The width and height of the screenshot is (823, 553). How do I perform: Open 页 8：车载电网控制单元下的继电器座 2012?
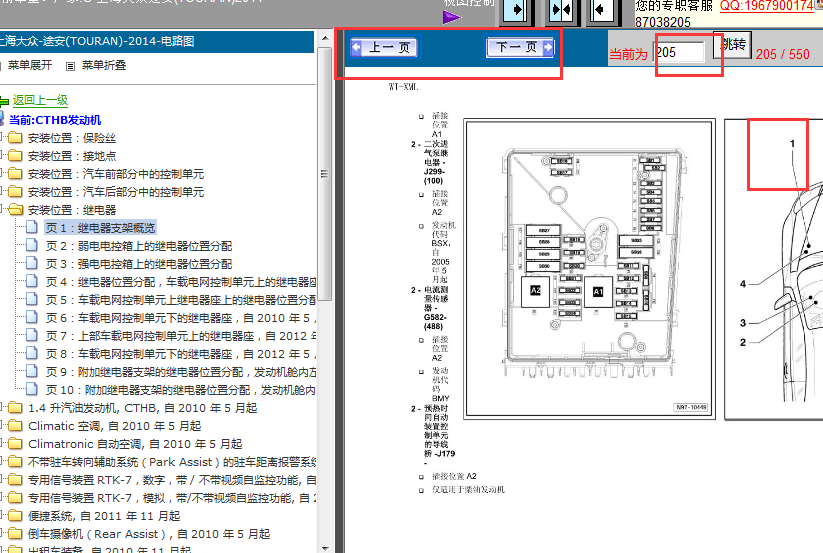click(x=181, y=354)
